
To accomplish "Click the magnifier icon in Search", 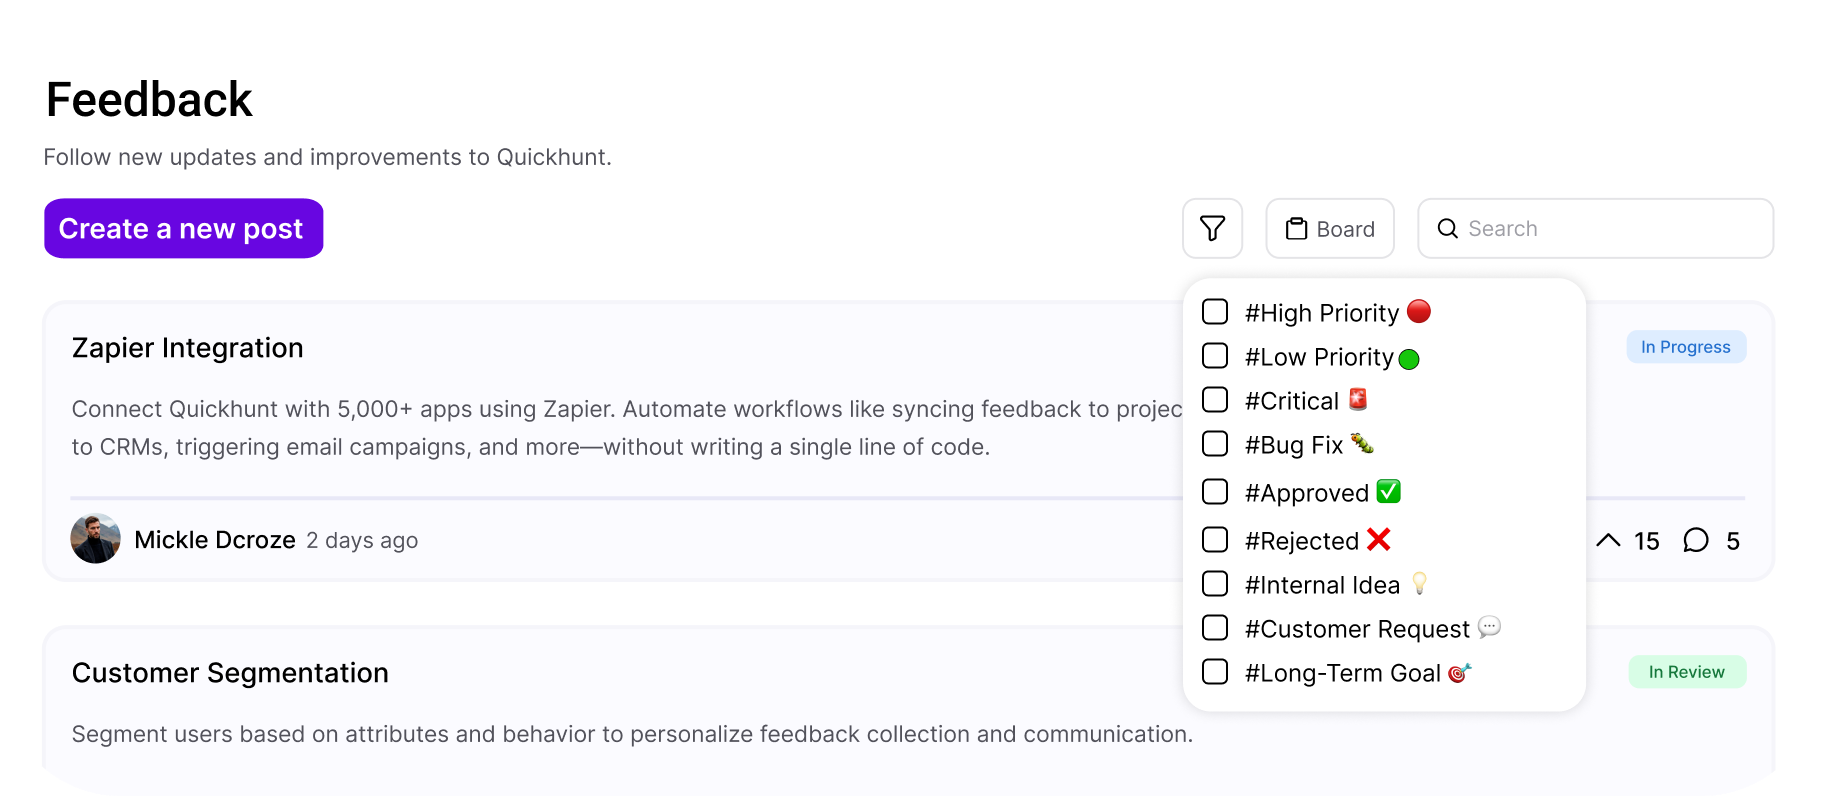I will pos(1447,228).
